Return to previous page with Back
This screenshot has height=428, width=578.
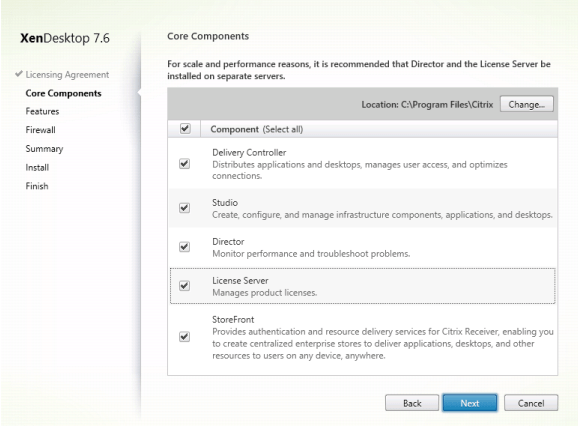(412, 403)
